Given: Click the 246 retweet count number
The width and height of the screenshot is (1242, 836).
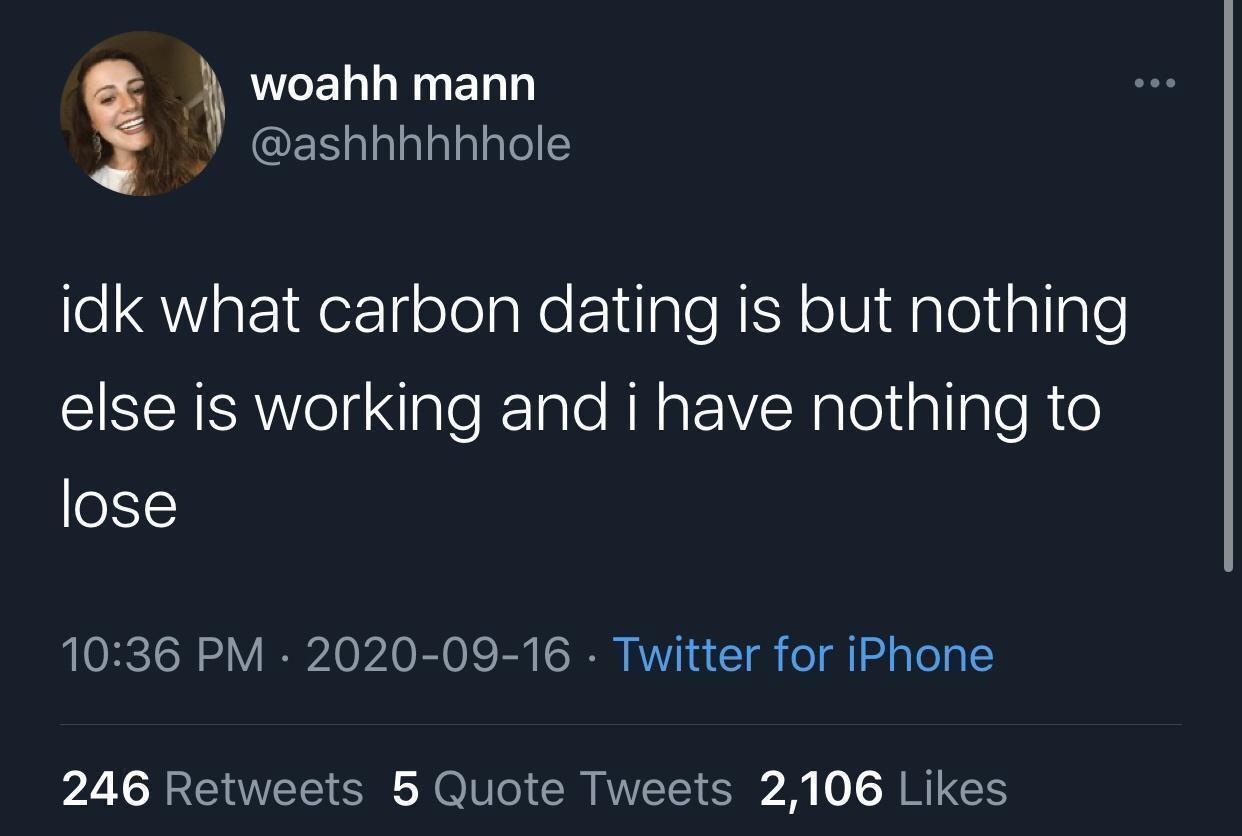Looking at the screenshot, I should point(106,788).
